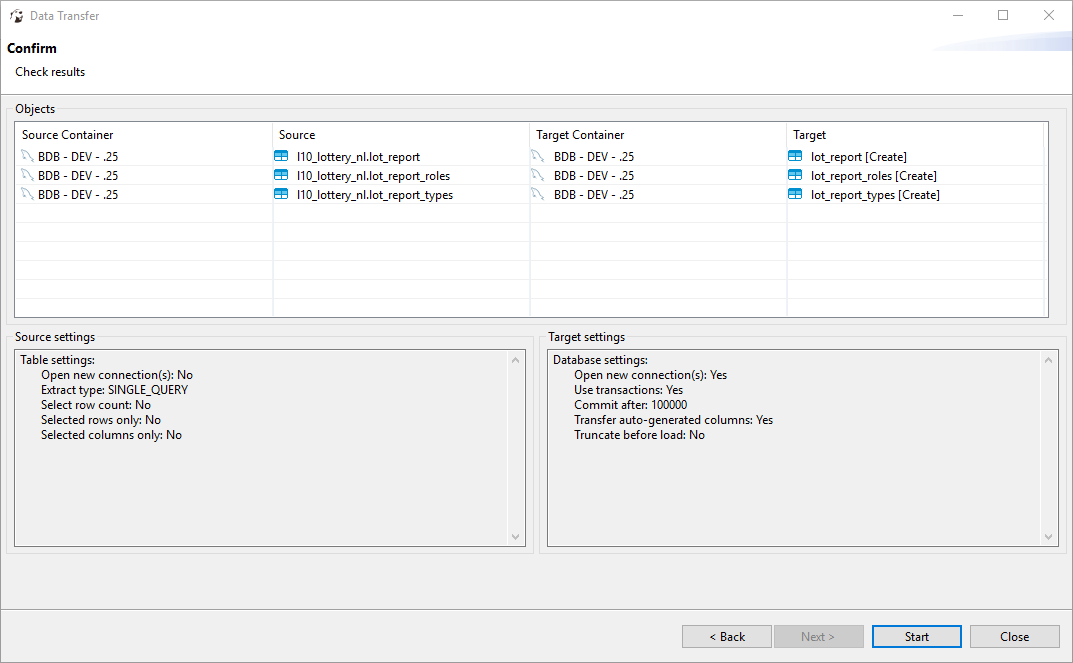
Task: Click the Close button
Action: (1014, 636)
